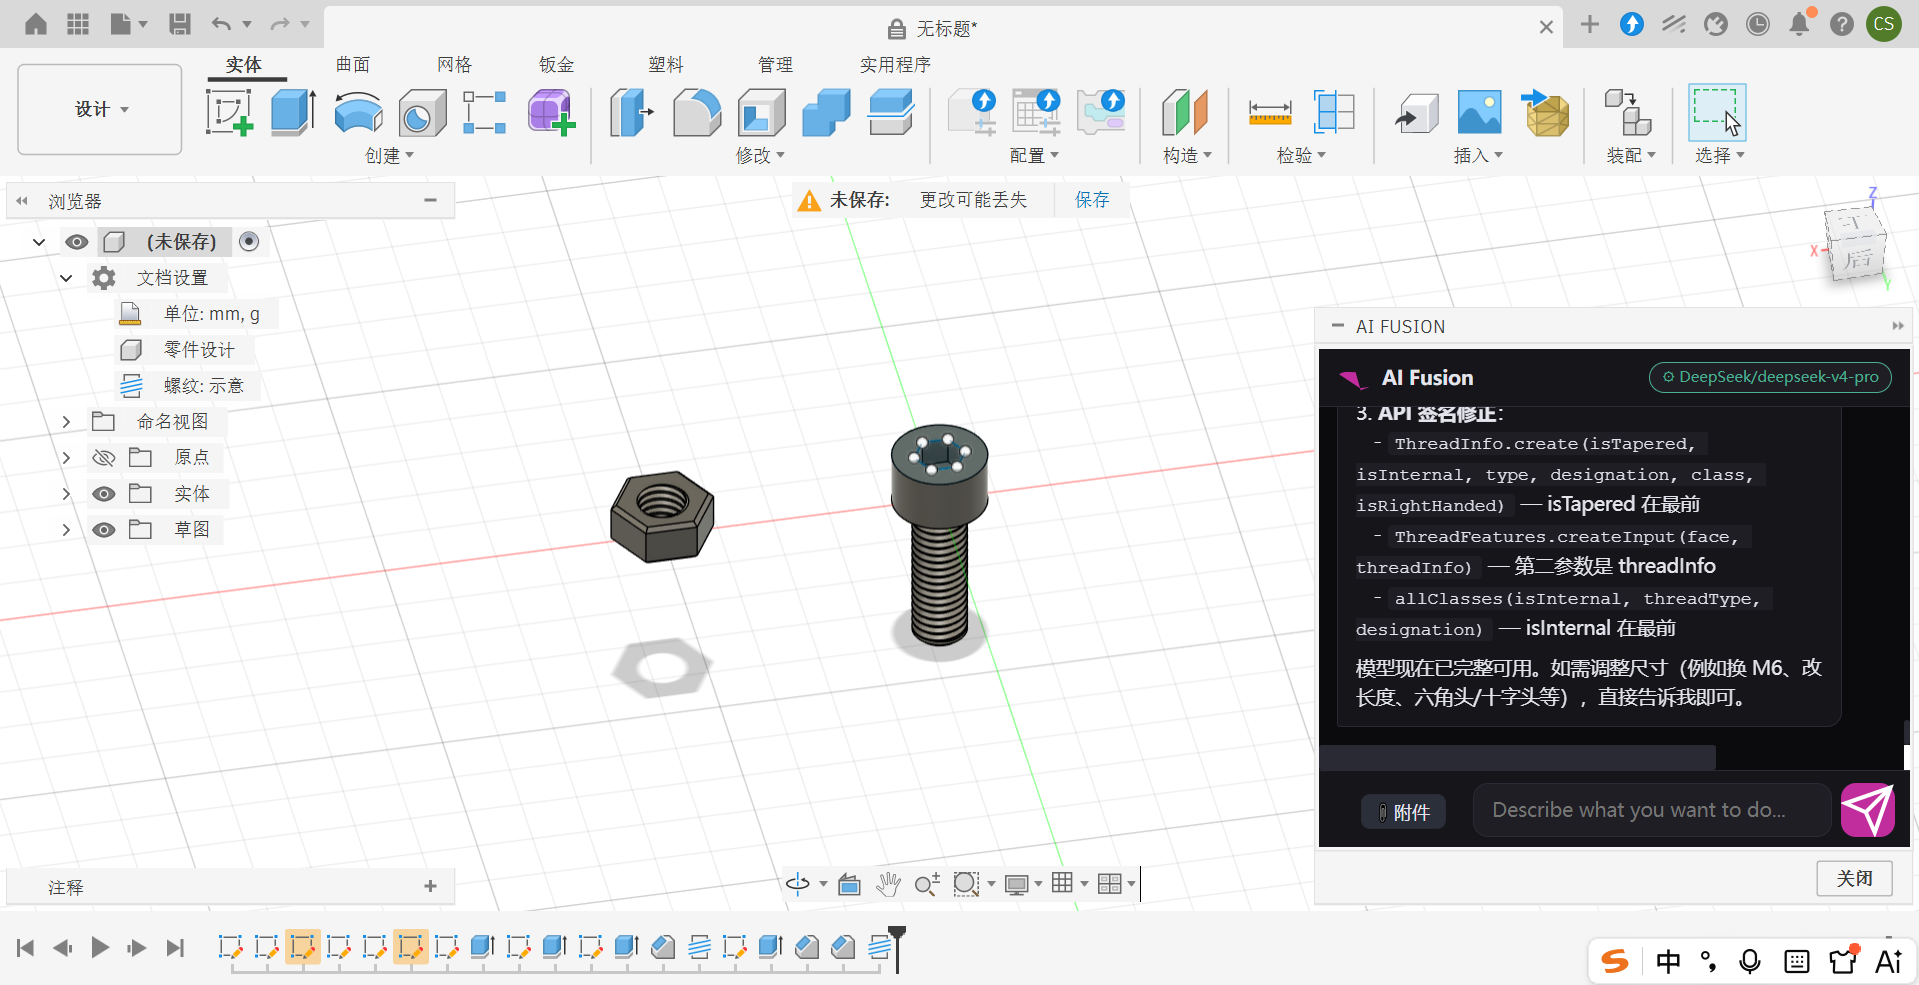Viewport: 1919px width, 985px height.
Task: Expand the 插入 dropdown menu
Action: tap(1479, 156)
